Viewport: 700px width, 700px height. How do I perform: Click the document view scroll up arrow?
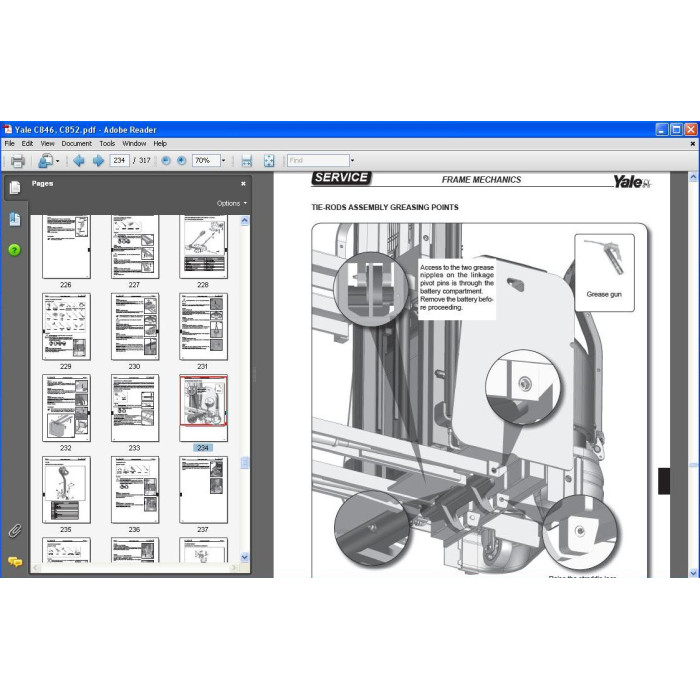[693, 177]
